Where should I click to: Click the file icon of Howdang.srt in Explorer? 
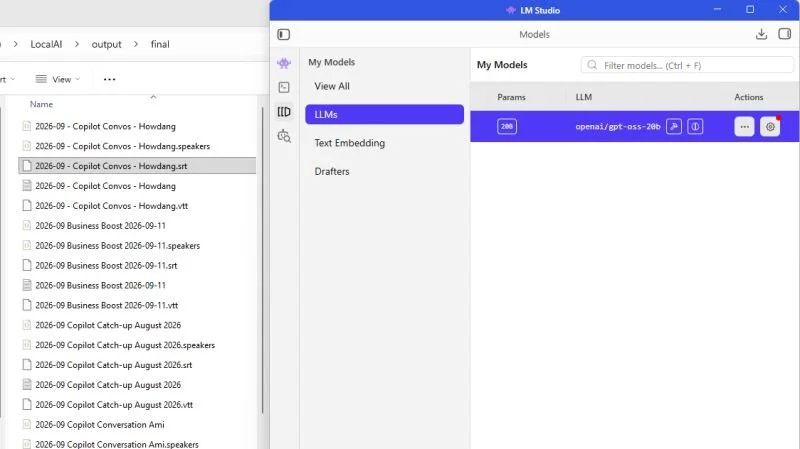(27, 166)
